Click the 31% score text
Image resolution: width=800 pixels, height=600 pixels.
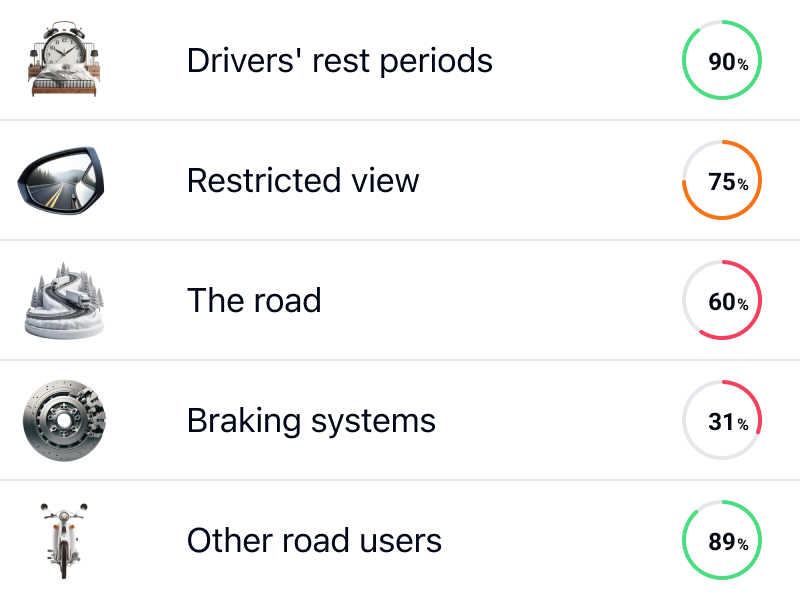728,421
